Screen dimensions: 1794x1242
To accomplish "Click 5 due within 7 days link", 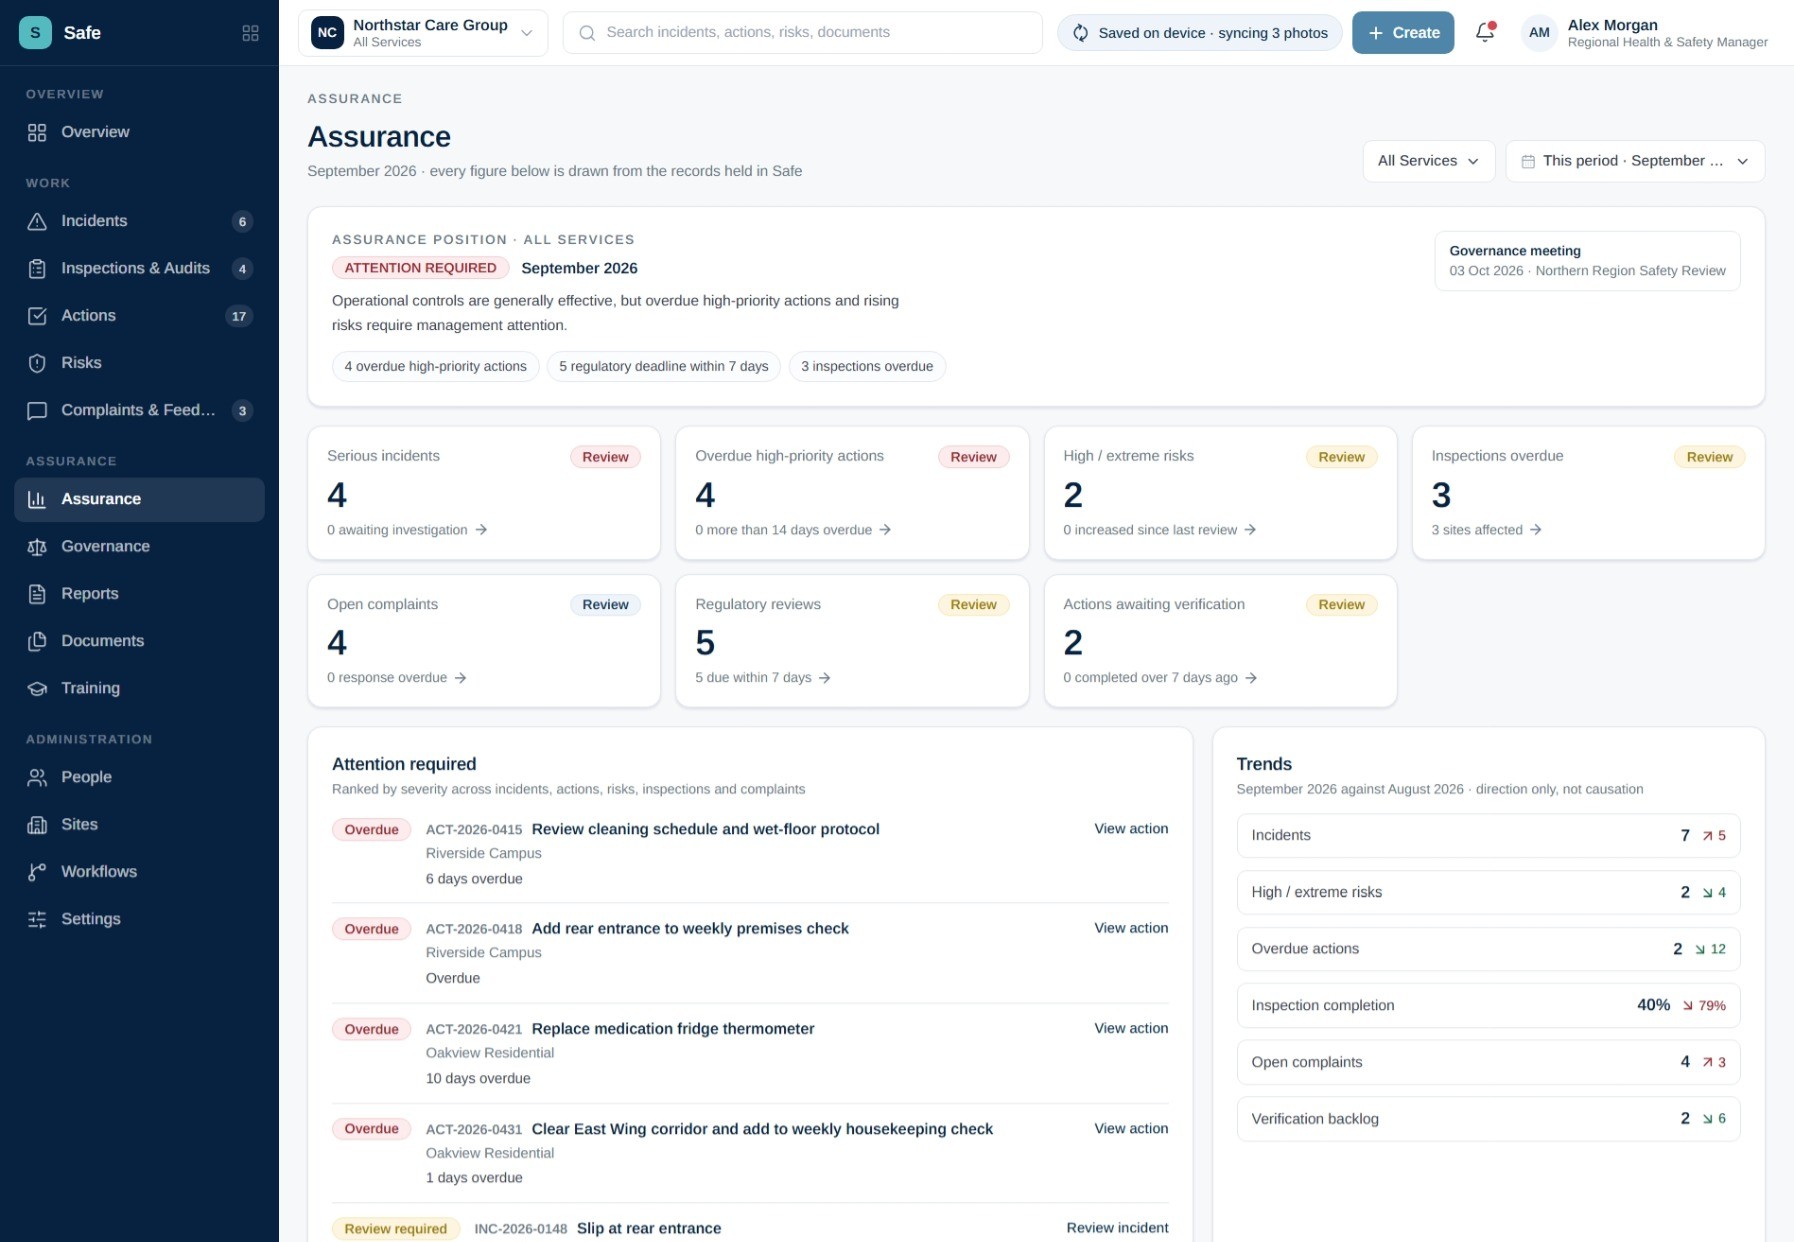I will click(x=763, y=678).
